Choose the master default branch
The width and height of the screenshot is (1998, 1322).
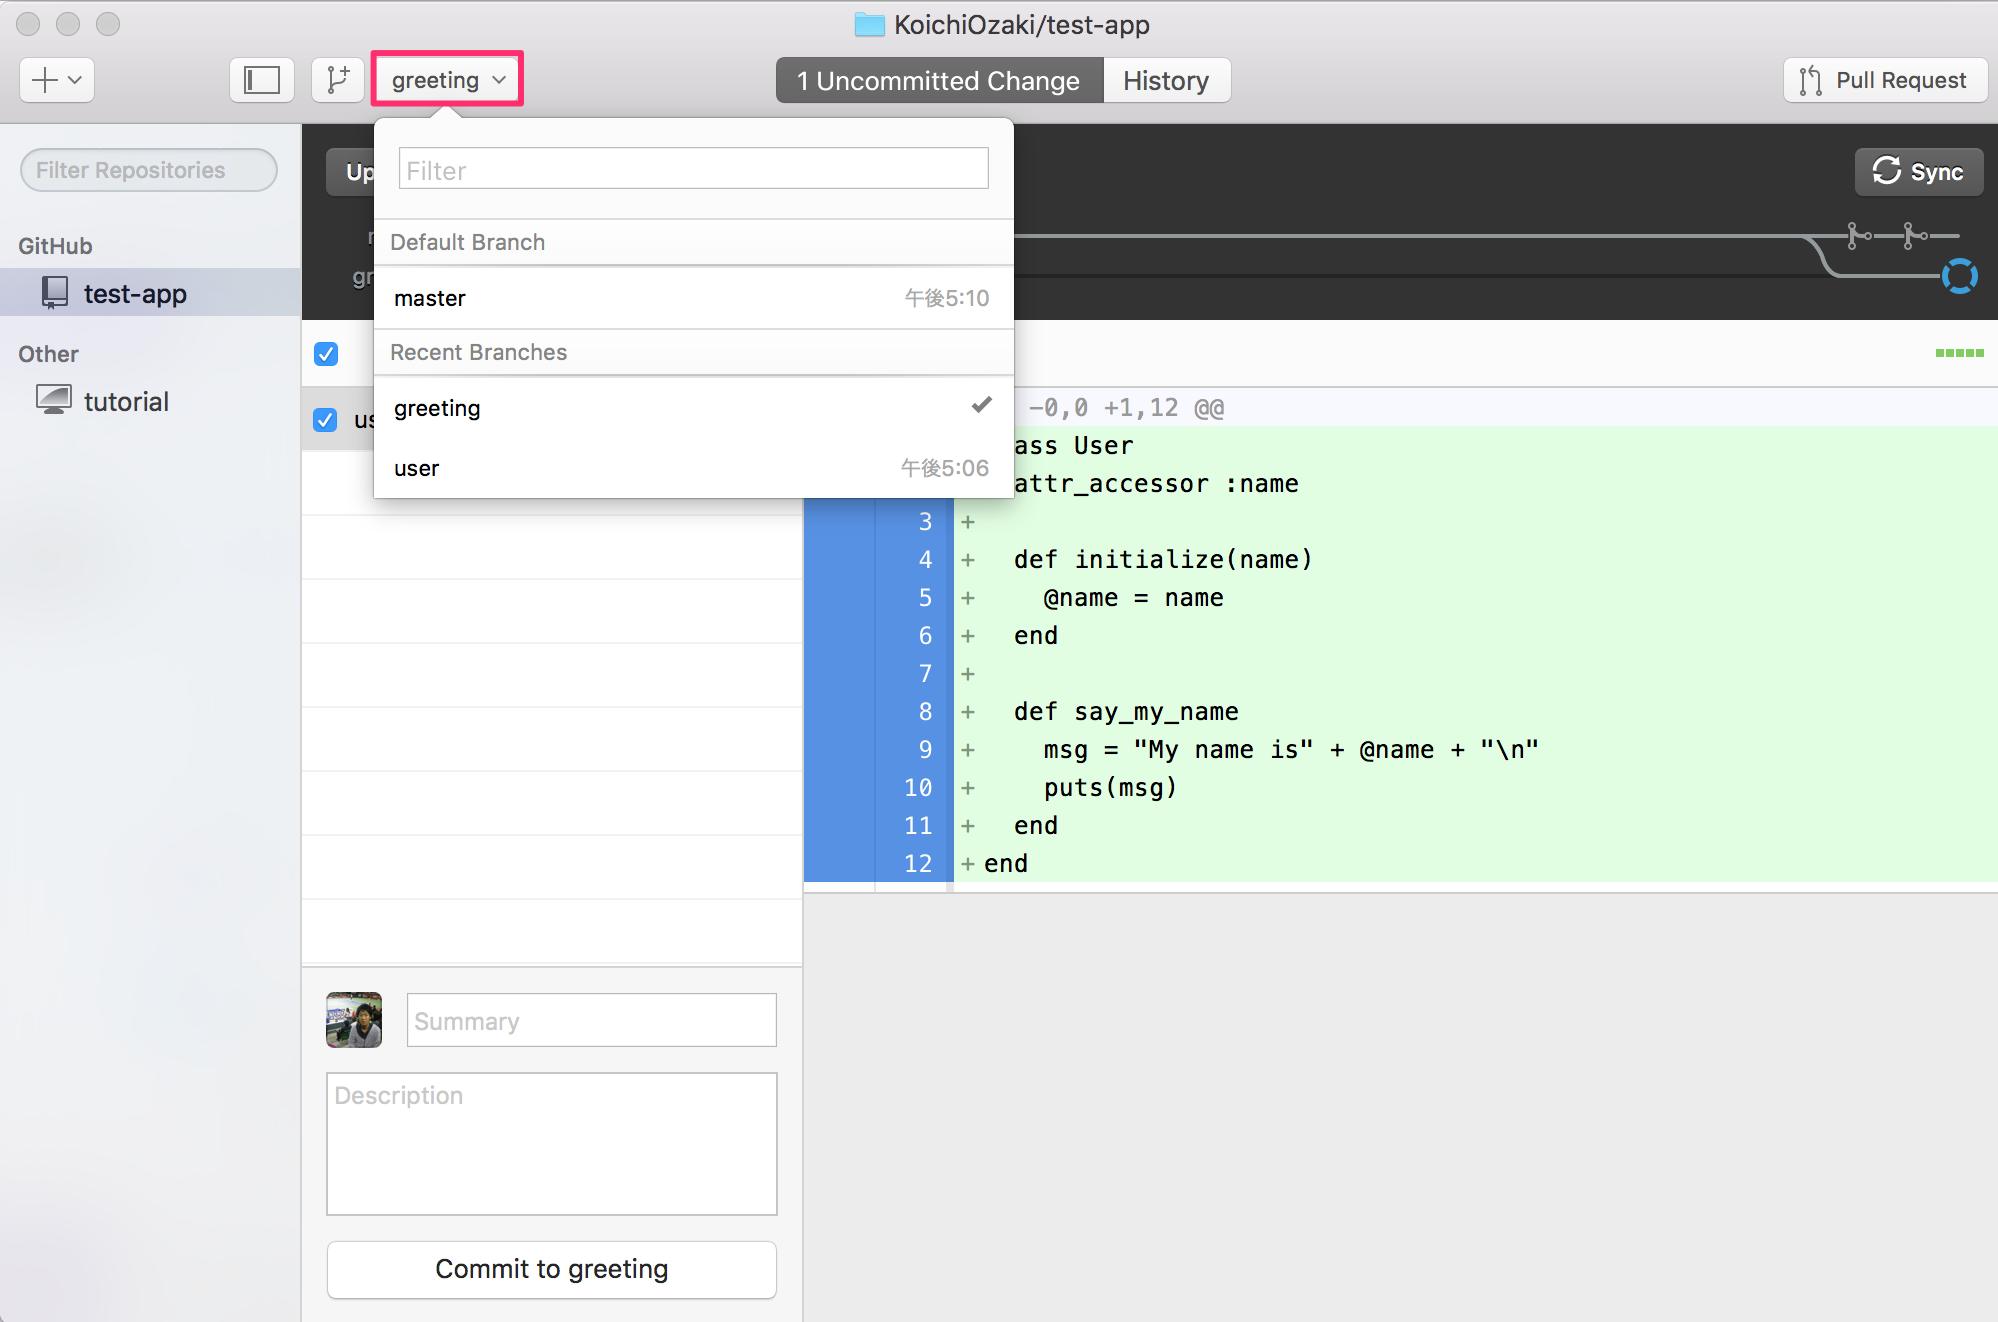(x=694, y=298)
